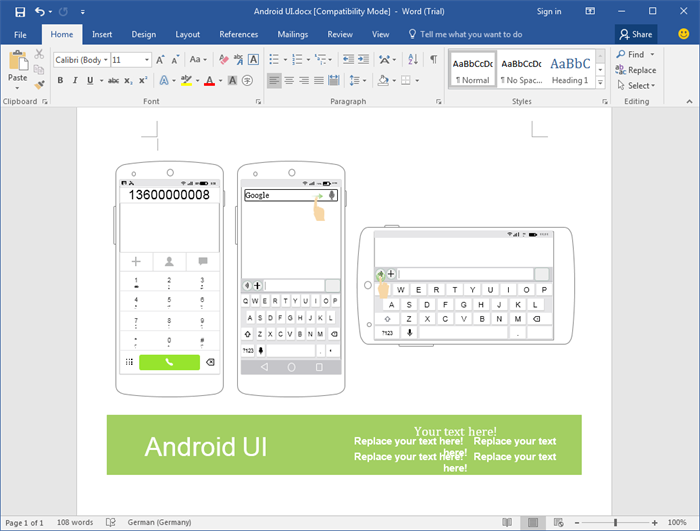This screenshot has width=700, height=531.
Task: Toggle strikethrough formatting
Action: coord(115,81)
